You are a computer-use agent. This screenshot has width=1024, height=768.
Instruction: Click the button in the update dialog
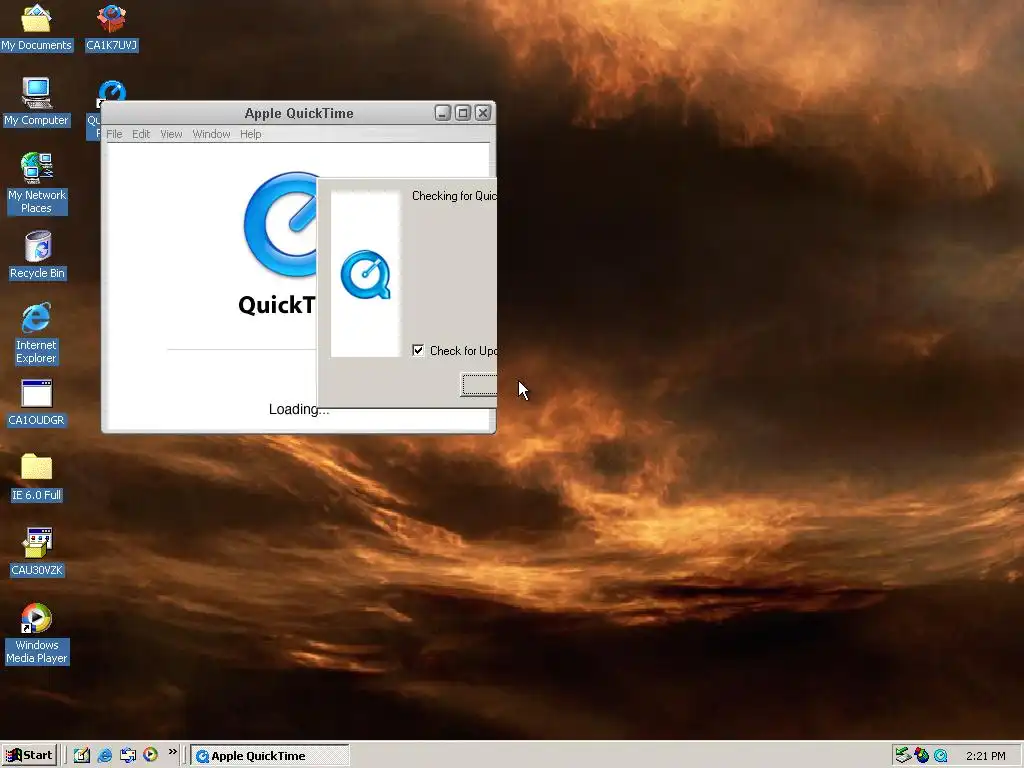point(479,385)
